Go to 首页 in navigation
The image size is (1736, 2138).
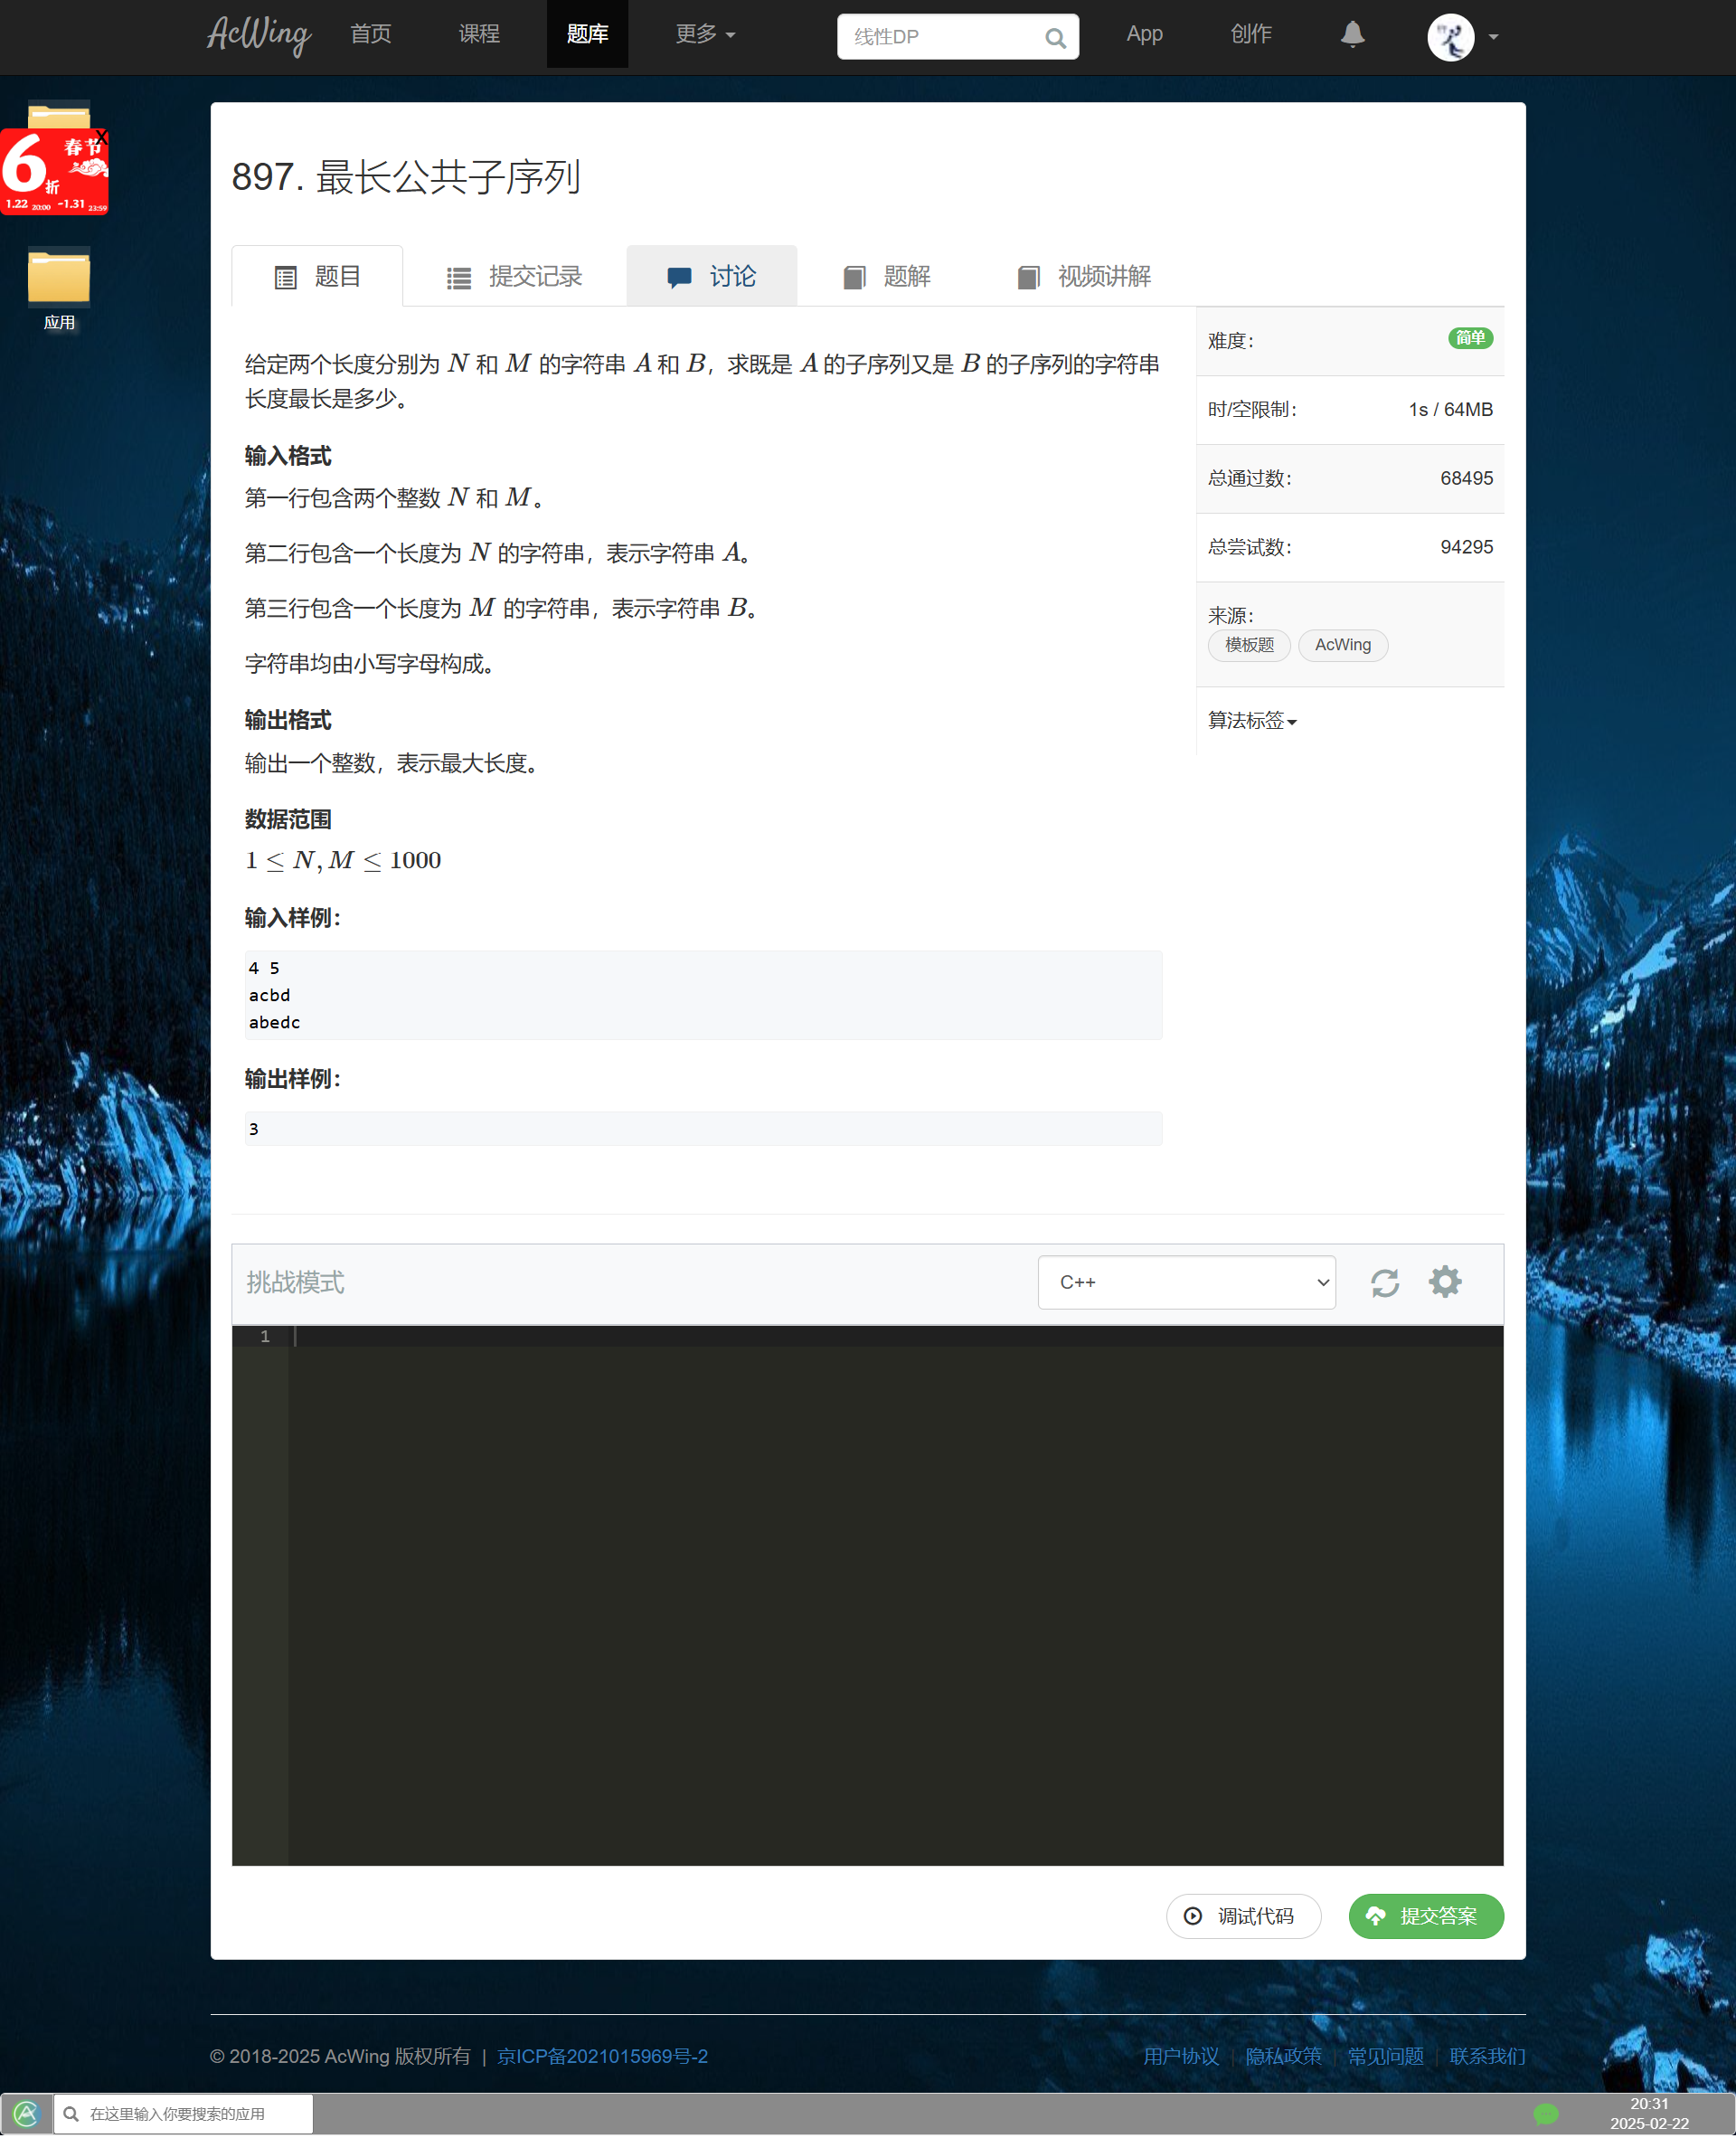(371, 34)
